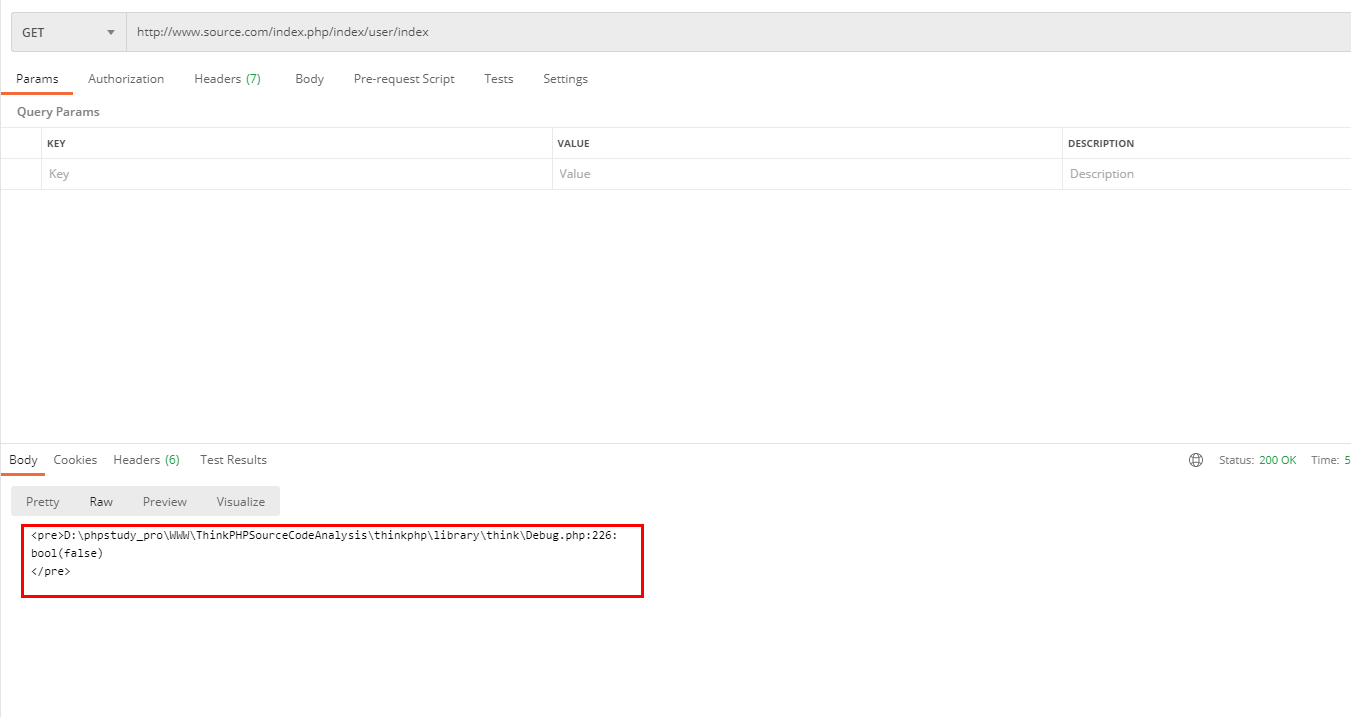The image size is (1351, 717).
Task: Open the response Headers (6) tab
Action: point(146,460)
